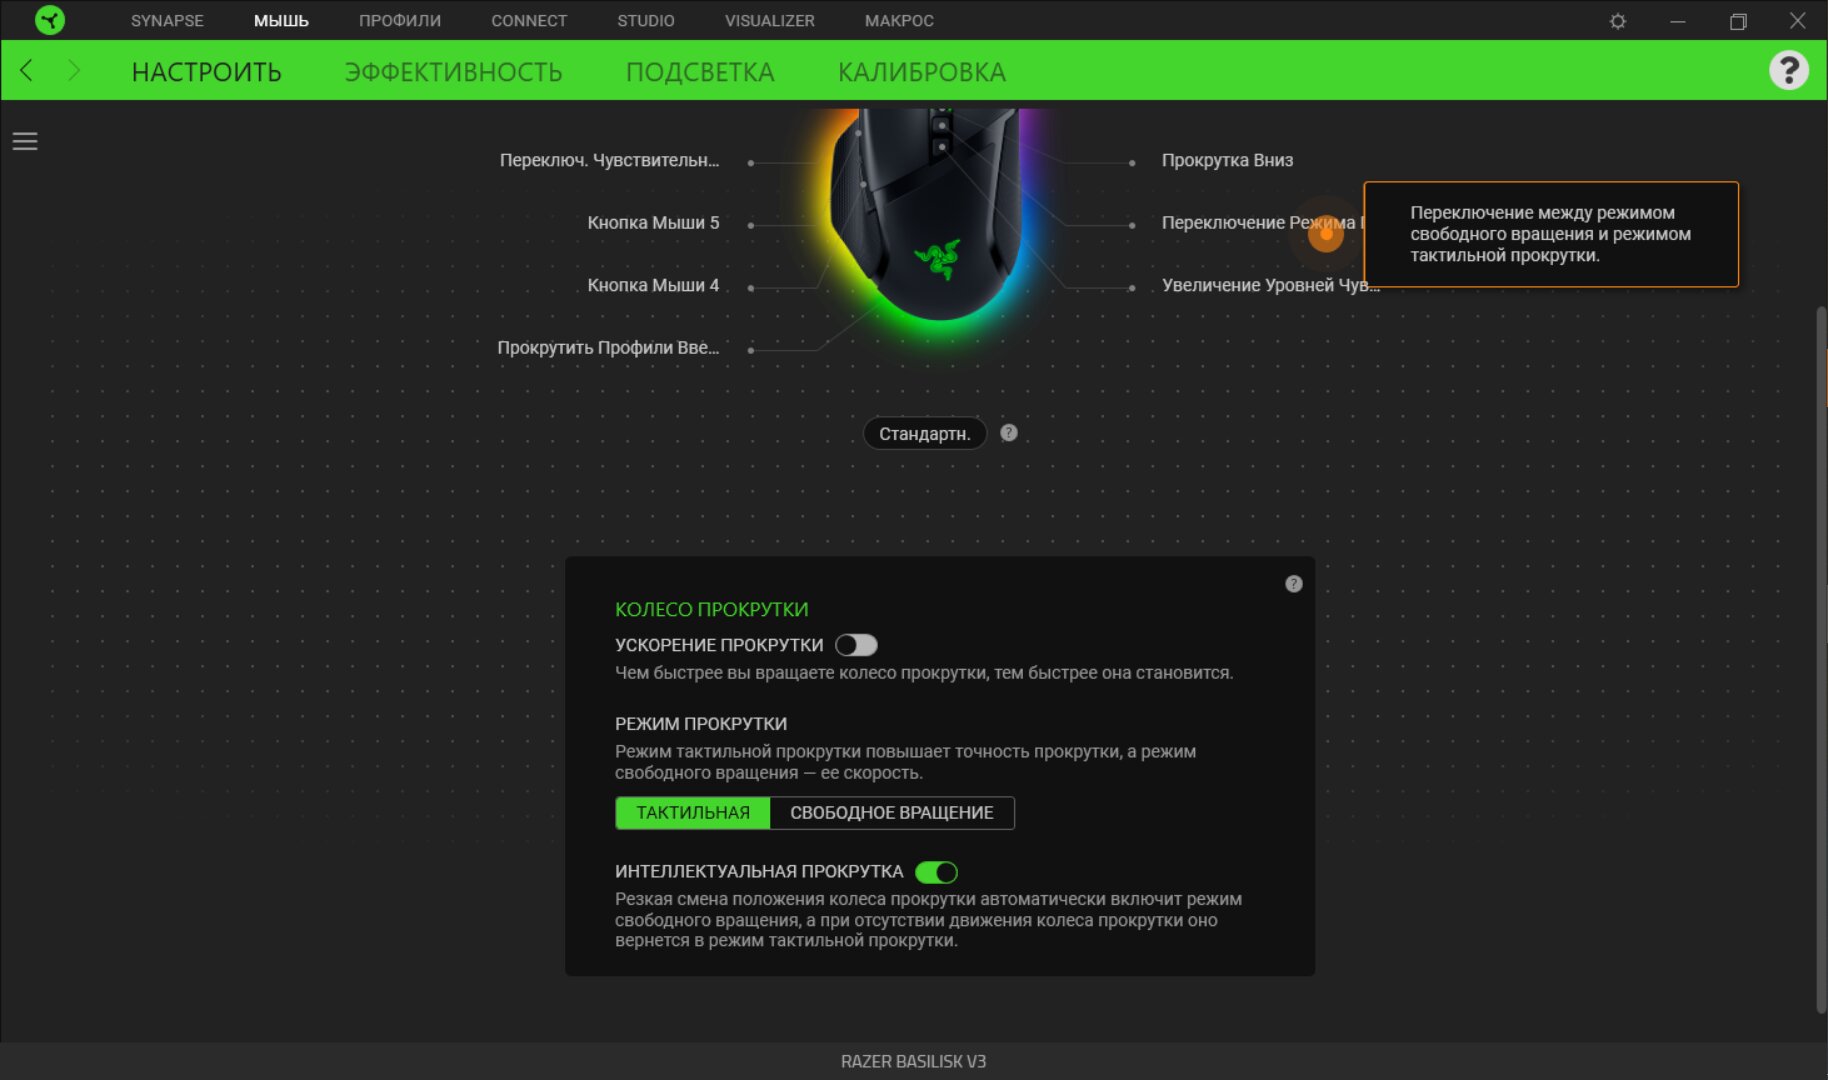
Task: Select Прокрутка Вниз assignment
Action: click(x=1227, y=160)
